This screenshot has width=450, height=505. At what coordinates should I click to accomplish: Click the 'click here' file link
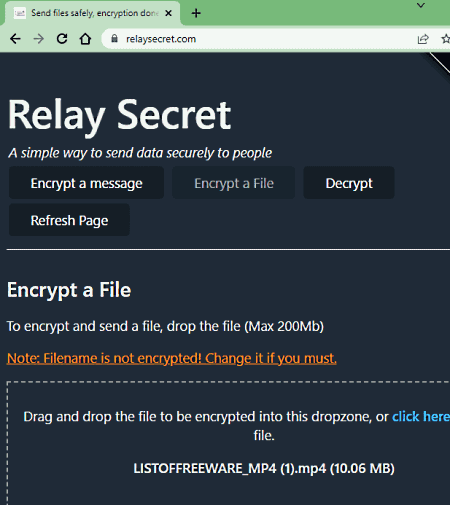tap(421, 417)
